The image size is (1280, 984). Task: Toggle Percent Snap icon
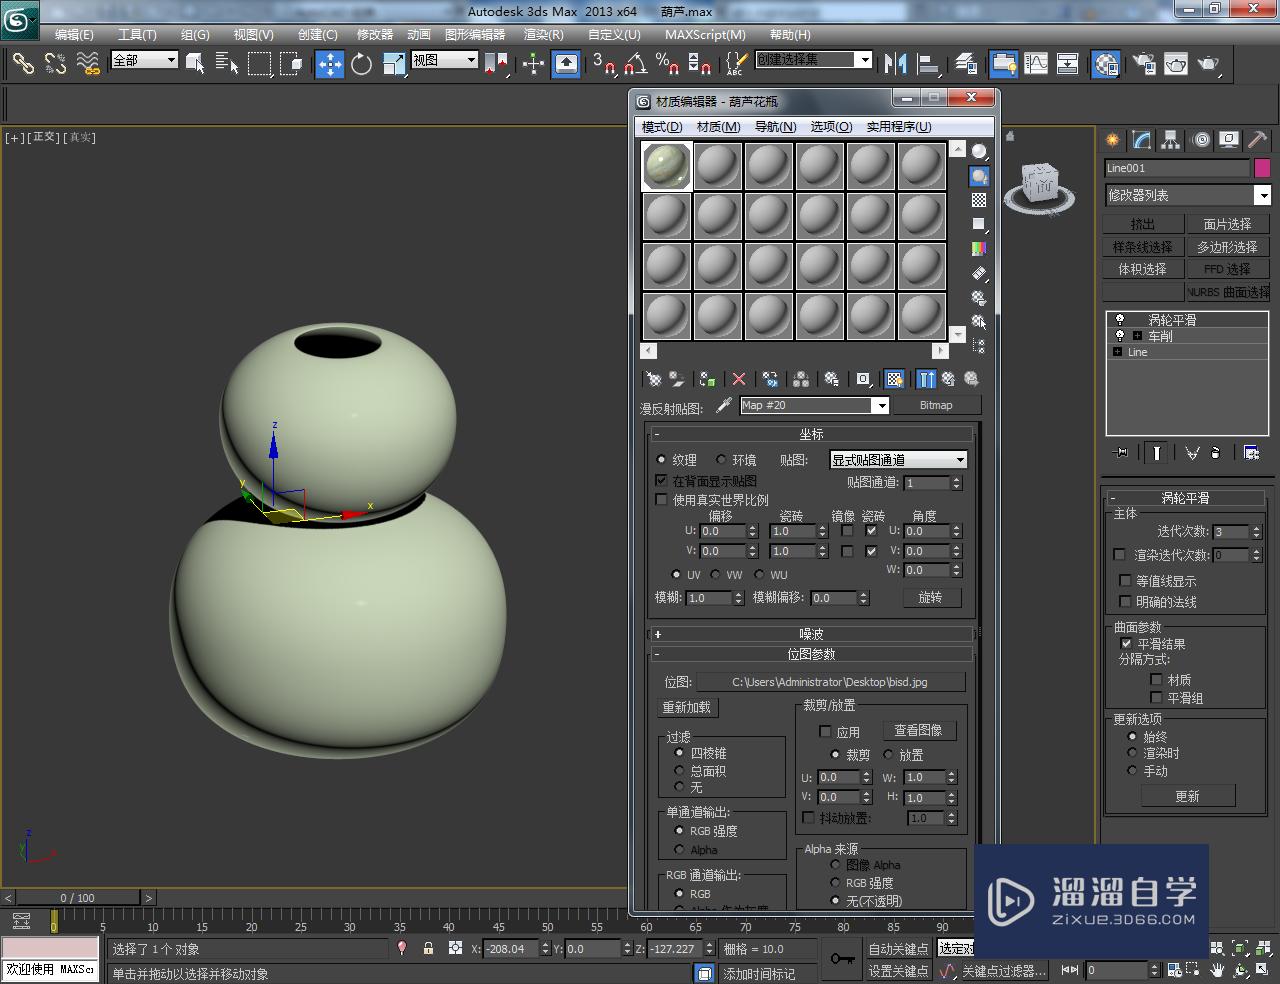667,64
